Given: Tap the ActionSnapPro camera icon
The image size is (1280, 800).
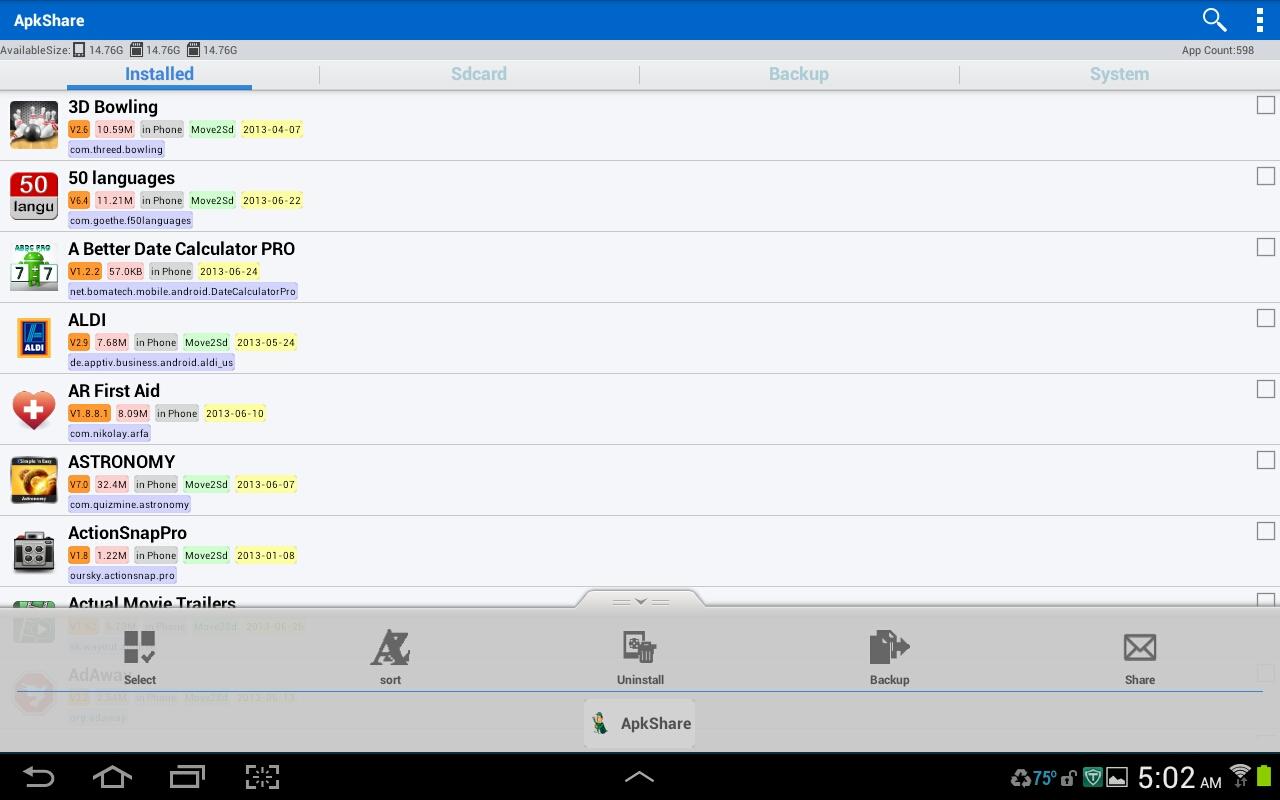Looking at the screenshot, I should pos(34,551).
